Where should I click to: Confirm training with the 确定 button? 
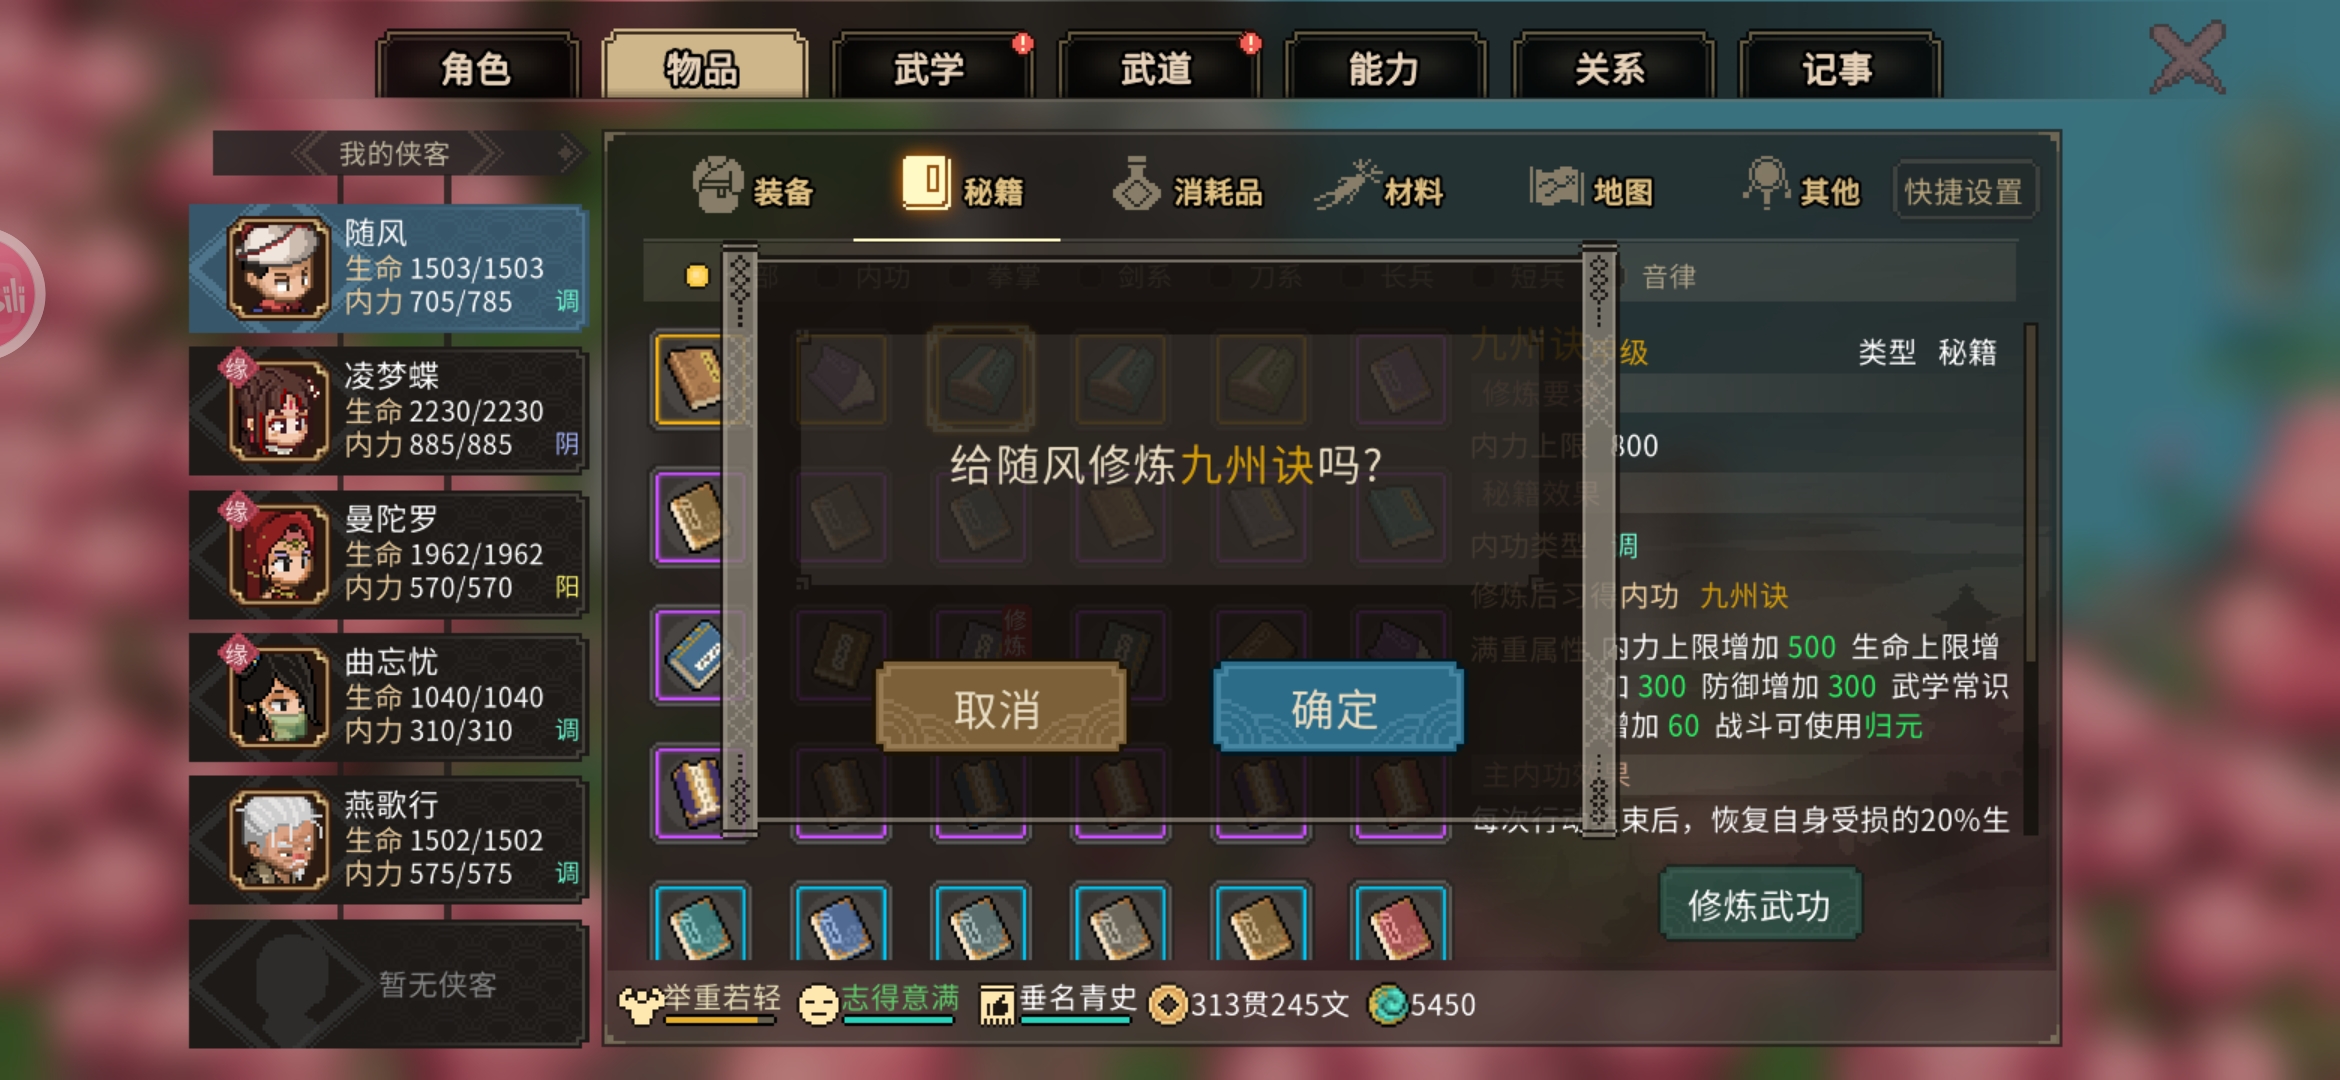point(1337,707)
